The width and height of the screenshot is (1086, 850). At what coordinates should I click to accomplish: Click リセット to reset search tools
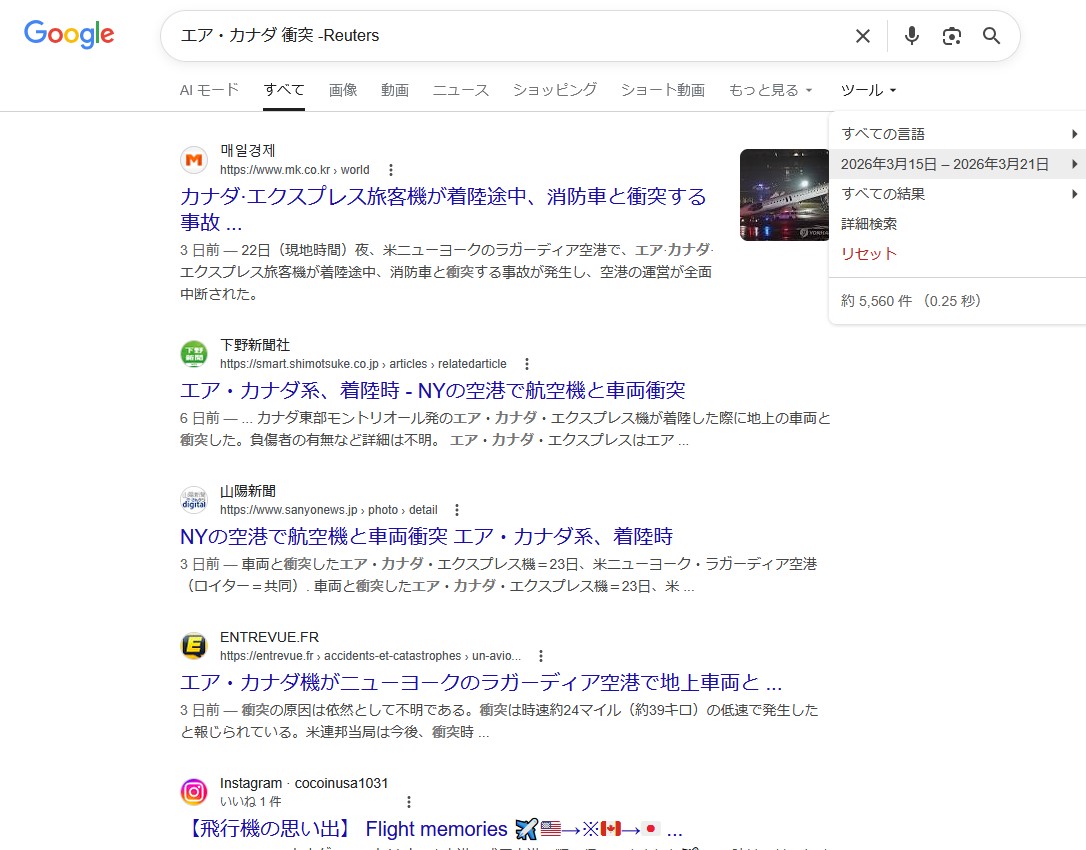pos(869,254)
